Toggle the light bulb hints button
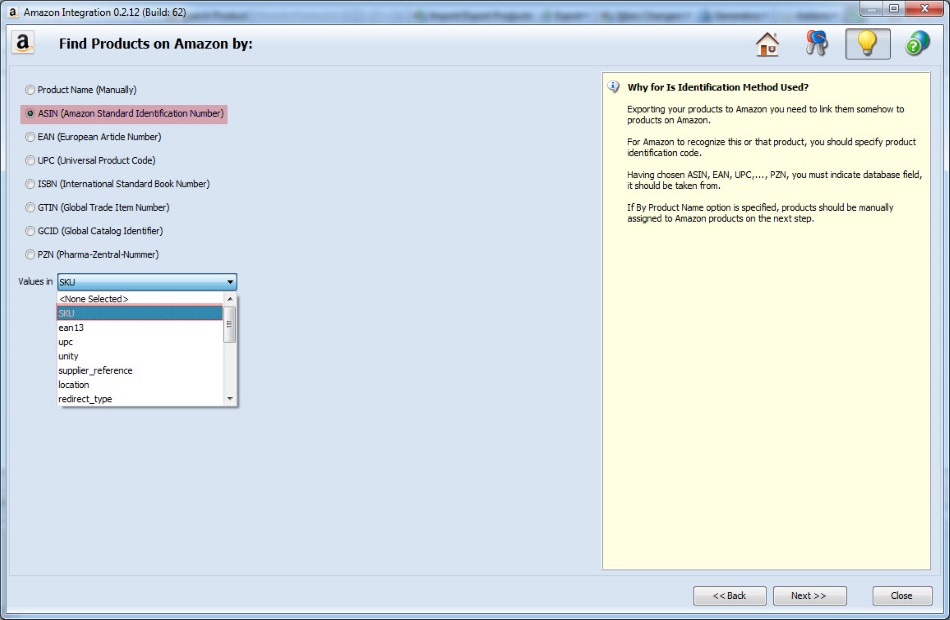The width and height of the screenshot is (950, 620). click(868, 44)
